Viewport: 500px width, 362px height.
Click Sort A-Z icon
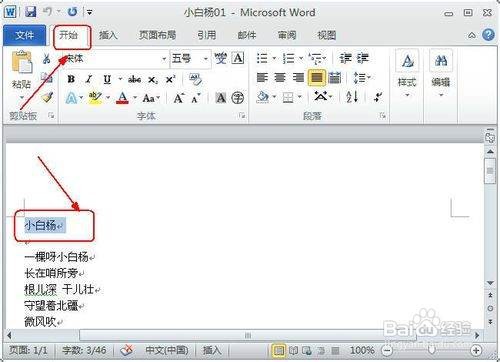coord(352,97)
